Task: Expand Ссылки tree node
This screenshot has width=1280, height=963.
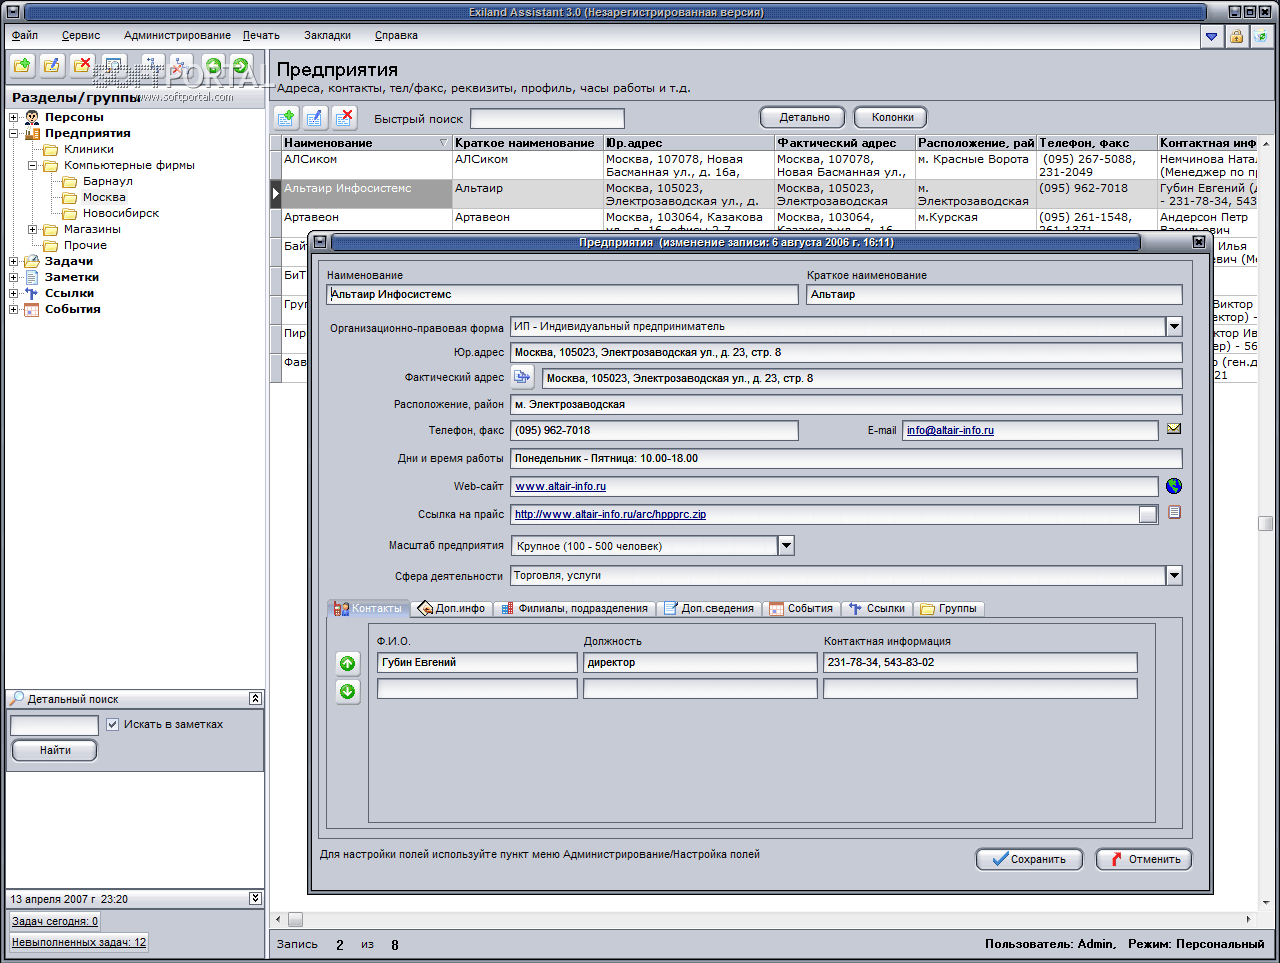Action: pyautogui.click(x=14, y=293)
